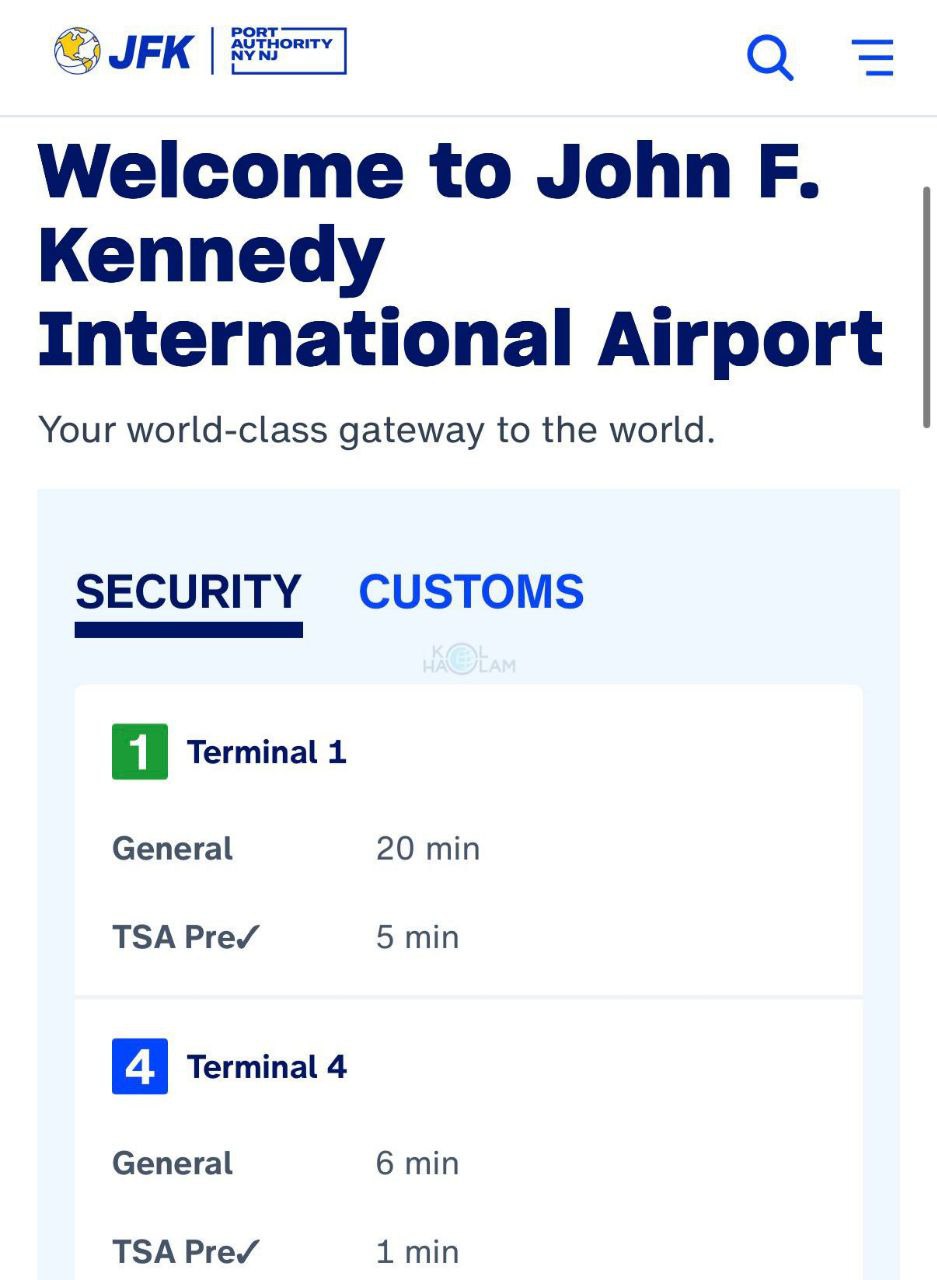Click the Kol Haolam watermark logo
The height and width of the screenshot is (1280, 937).
pos(468,660)
